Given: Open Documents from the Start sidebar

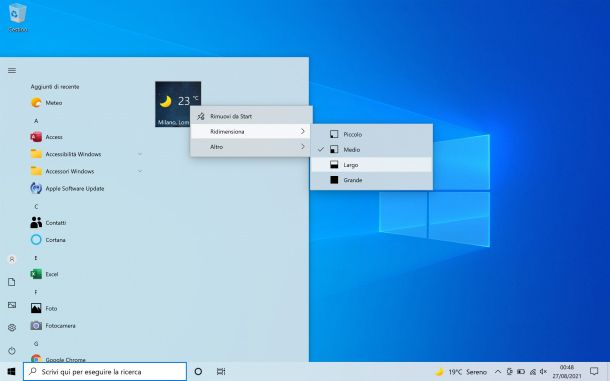Looking at the screenshot, I should click(x=12, y=282).
